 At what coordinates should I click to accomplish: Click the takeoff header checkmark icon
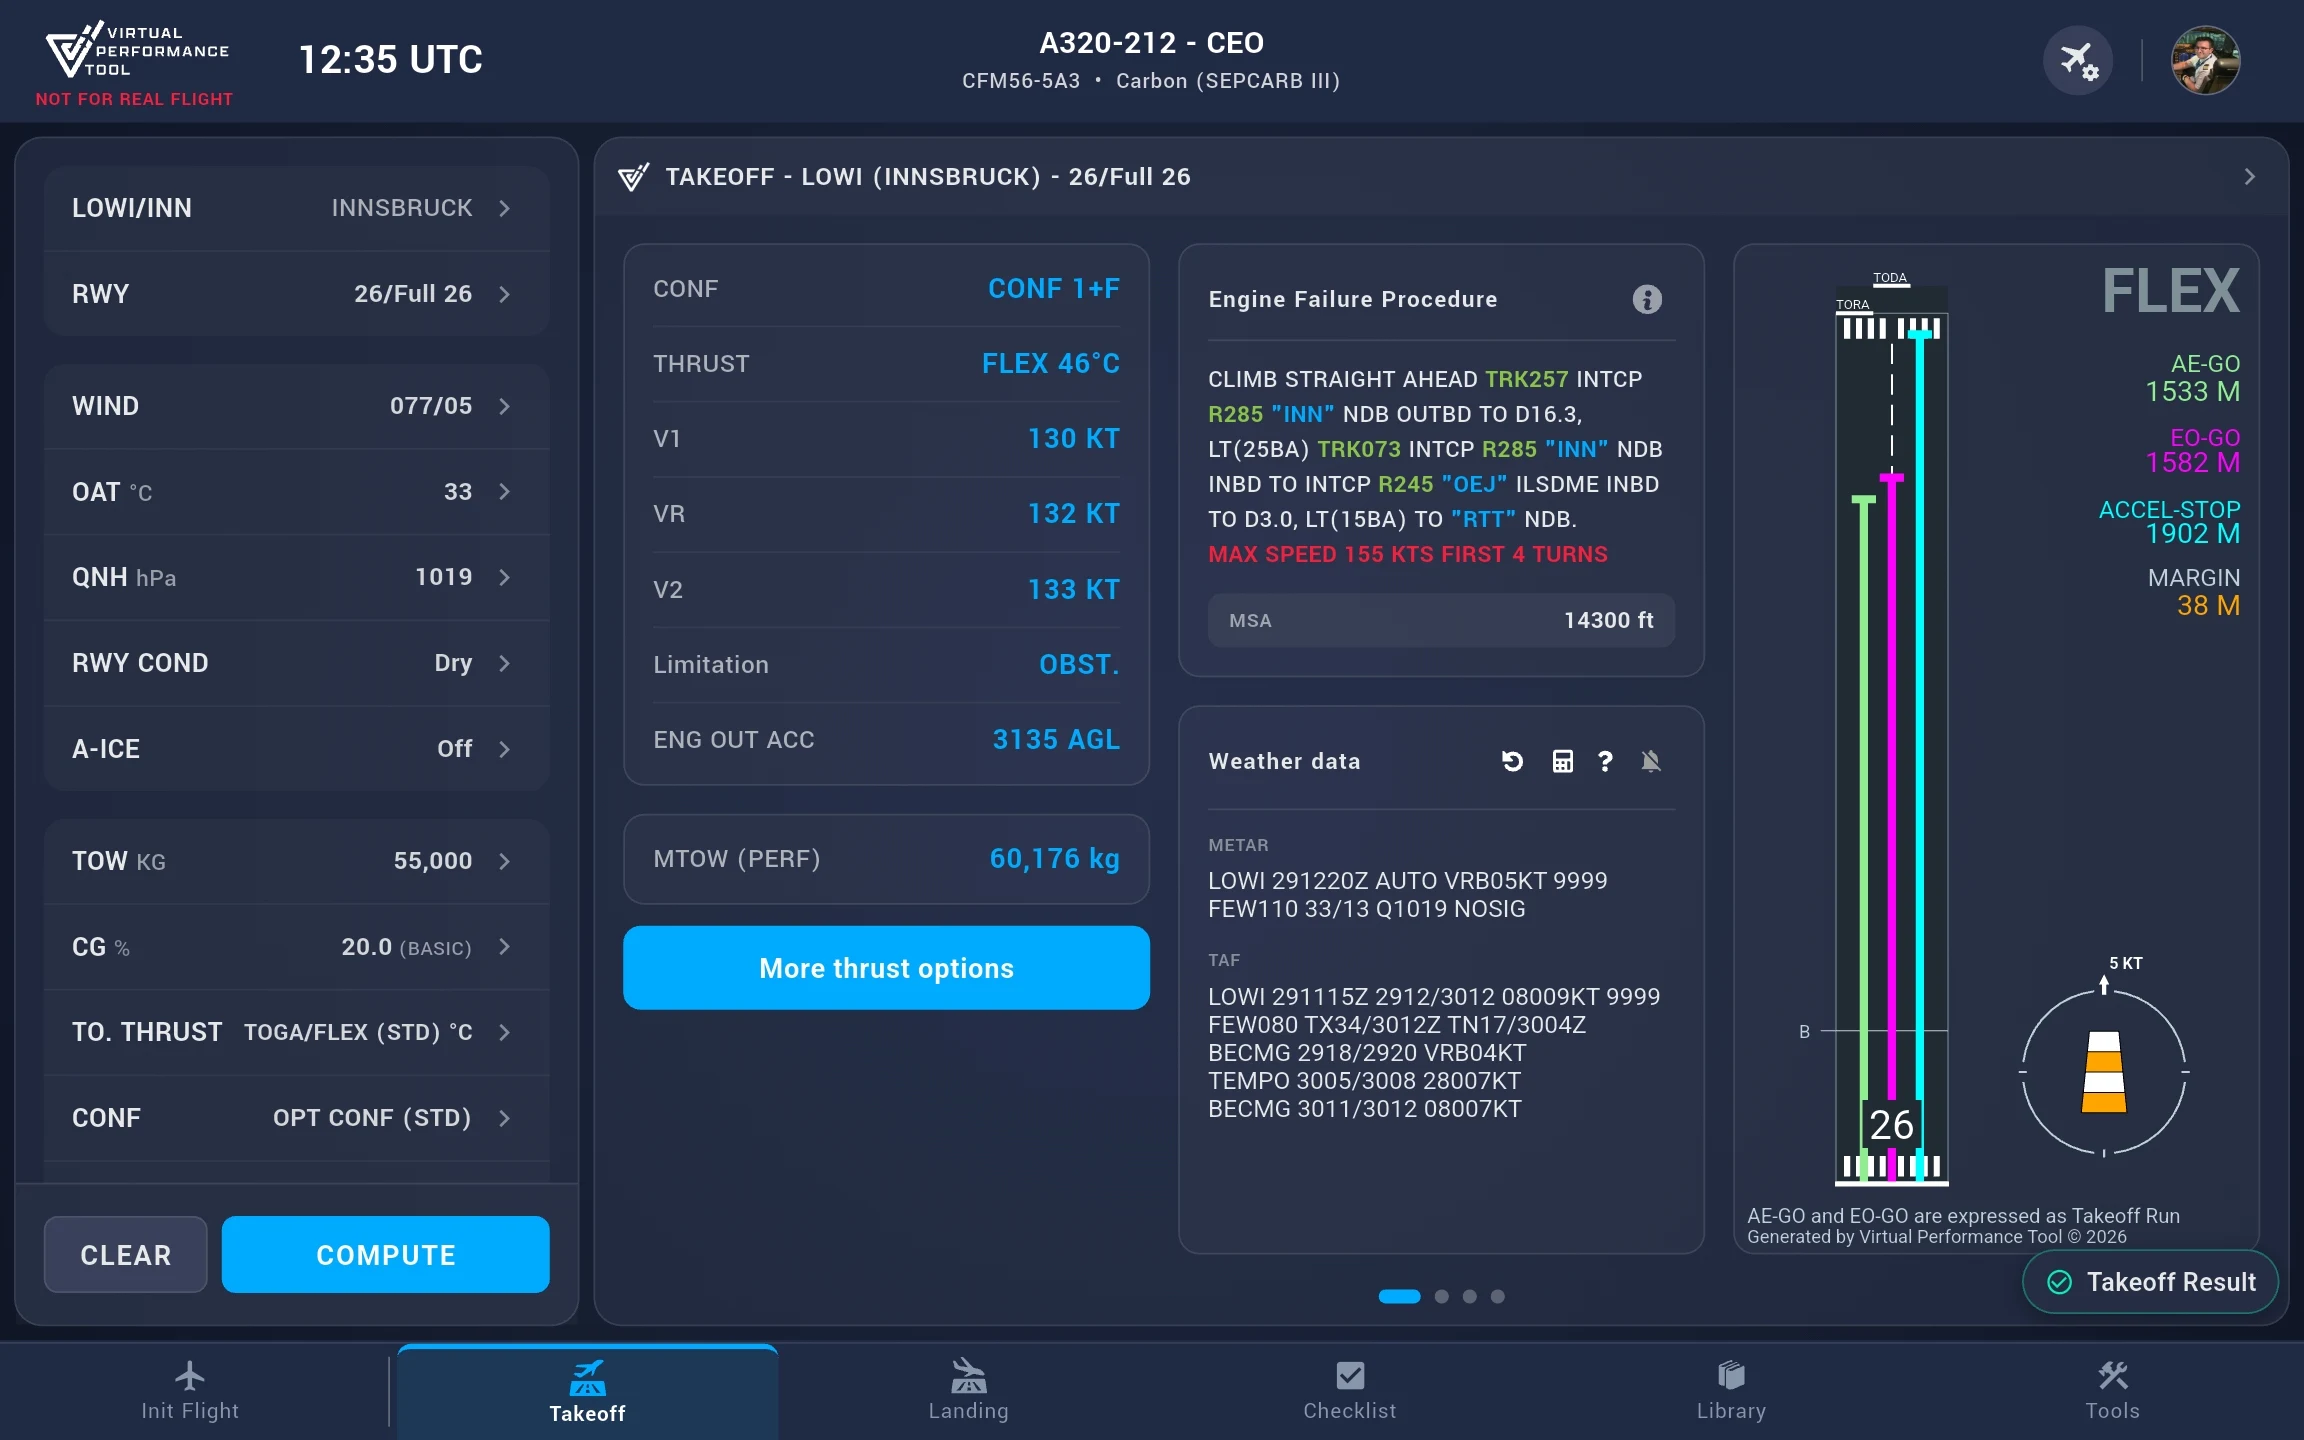(633, 177)
